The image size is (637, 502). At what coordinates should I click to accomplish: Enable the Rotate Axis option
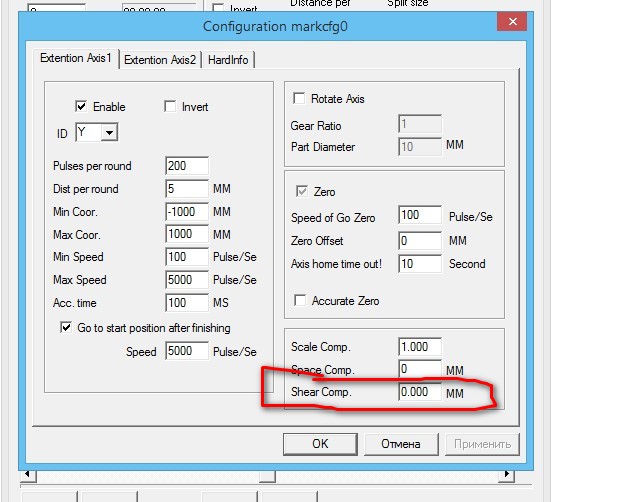pos(299,99)
